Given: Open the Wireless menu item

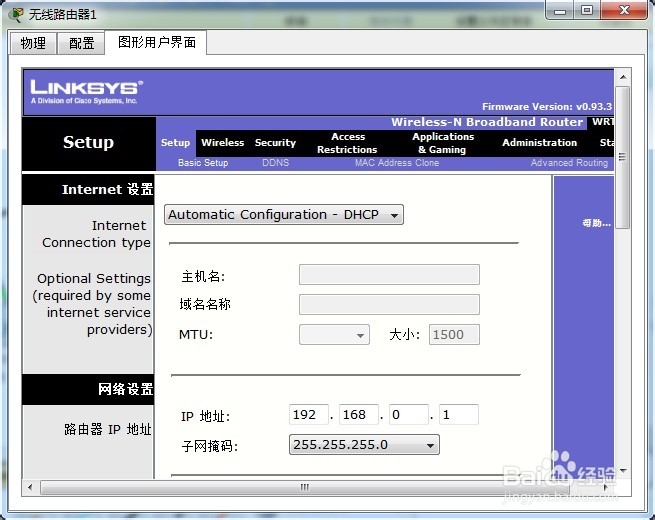Looking at the screenshot, I should (x=223, y=142).
